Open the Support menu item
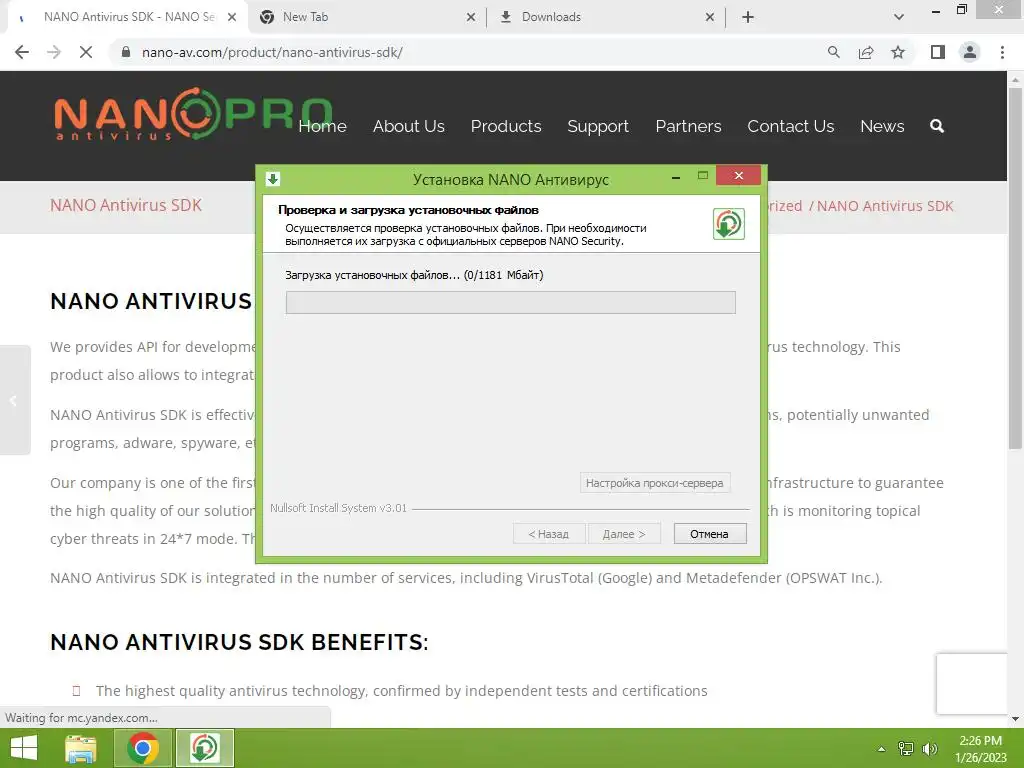This screenshot has width=1024, height=768. [x=598, y=126]
